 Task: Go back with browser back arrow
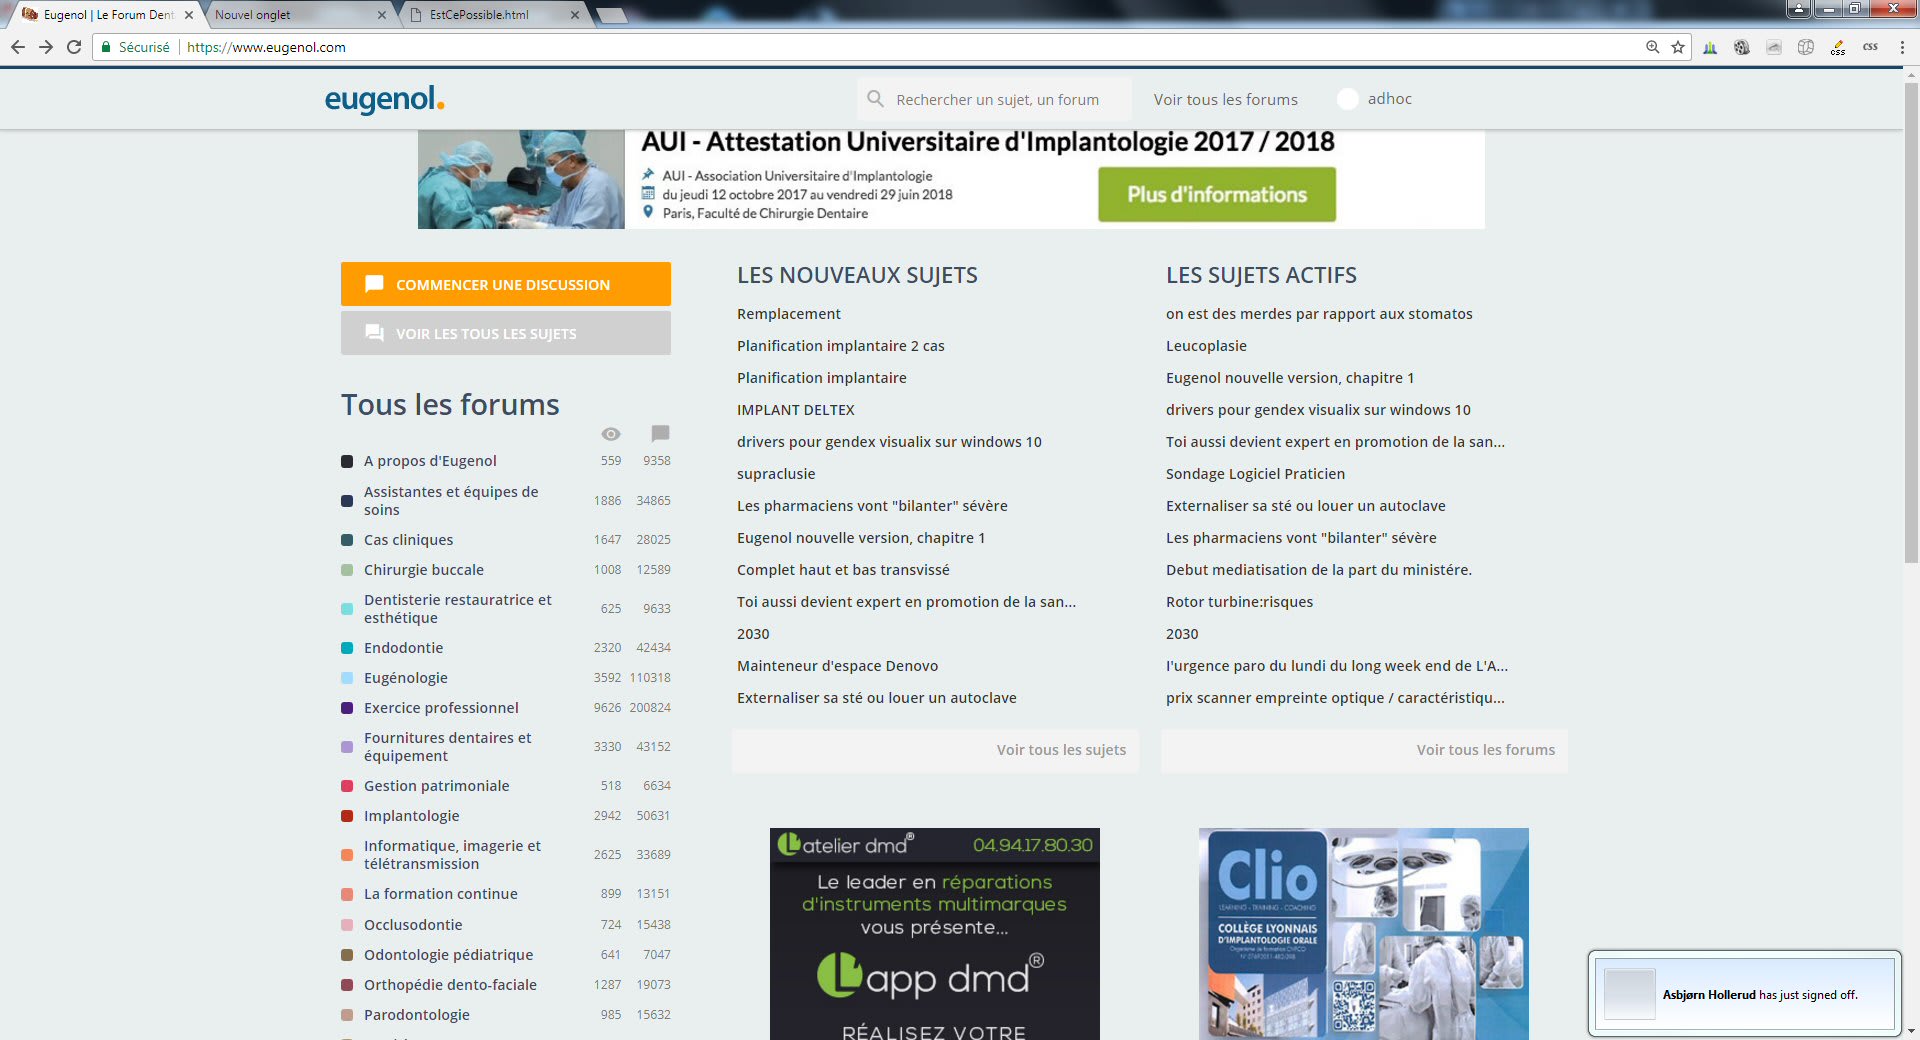click(18, 47)
